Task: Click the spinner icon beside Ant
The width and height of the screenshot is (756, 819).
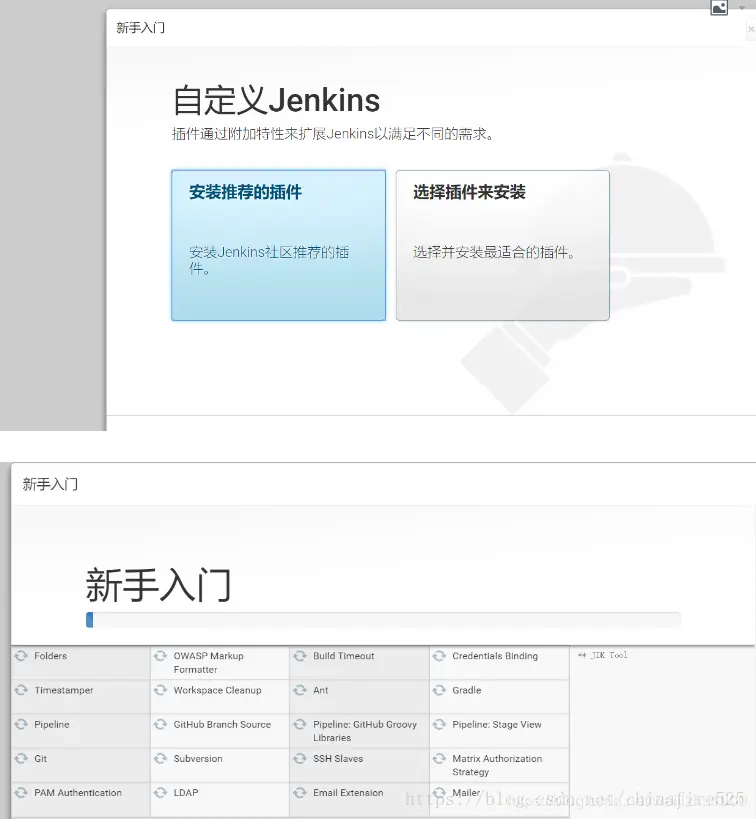Action: point(300,690)
